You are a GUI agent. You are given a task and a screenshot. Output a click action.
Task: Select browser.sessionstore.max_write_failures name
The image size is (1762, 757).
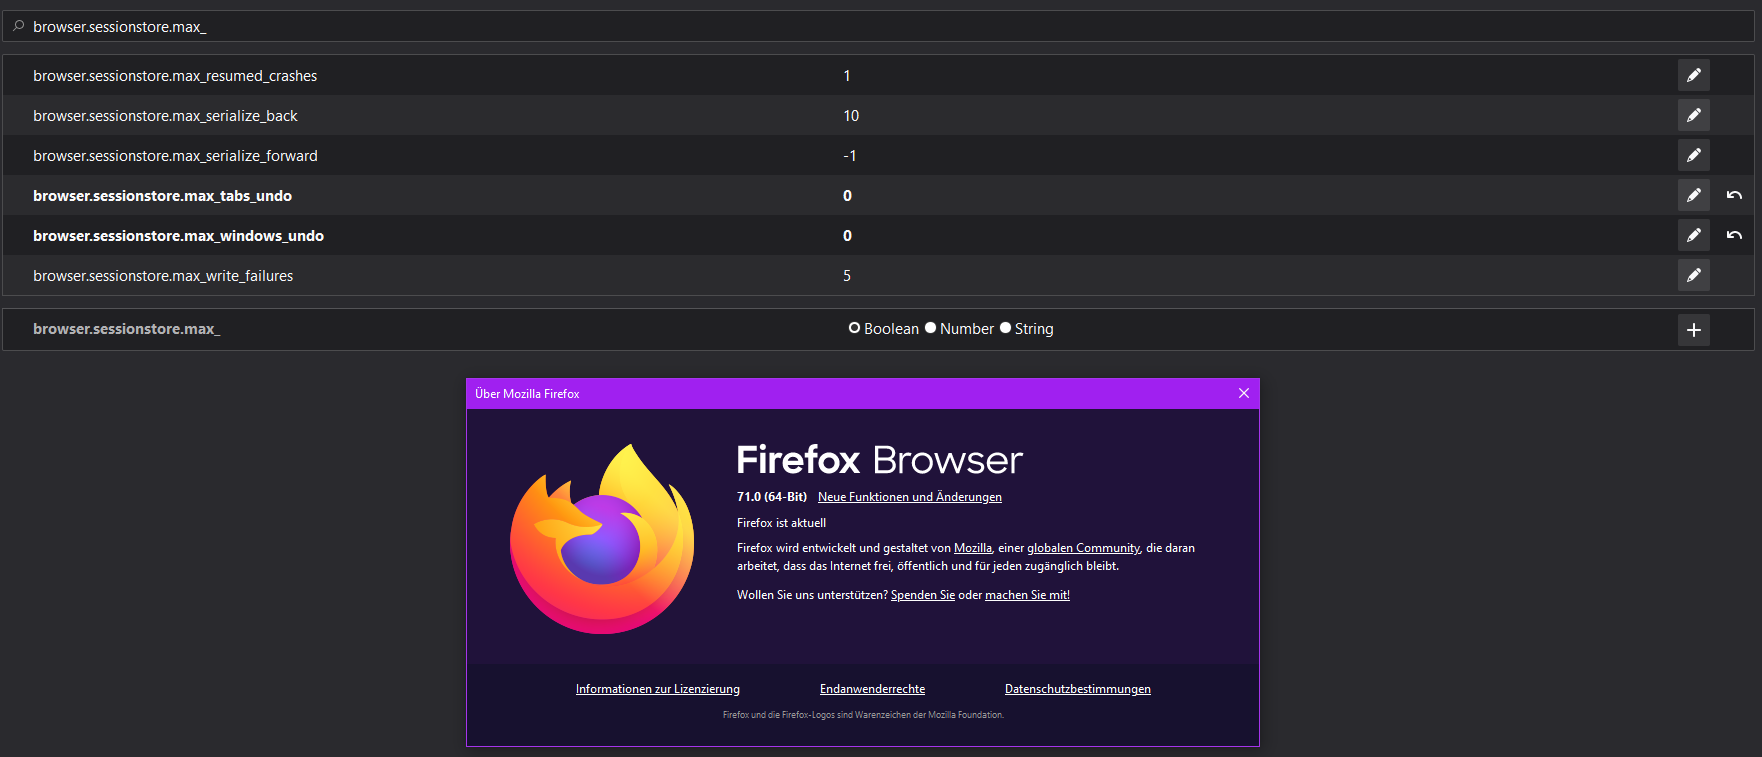tap(163, 276)
